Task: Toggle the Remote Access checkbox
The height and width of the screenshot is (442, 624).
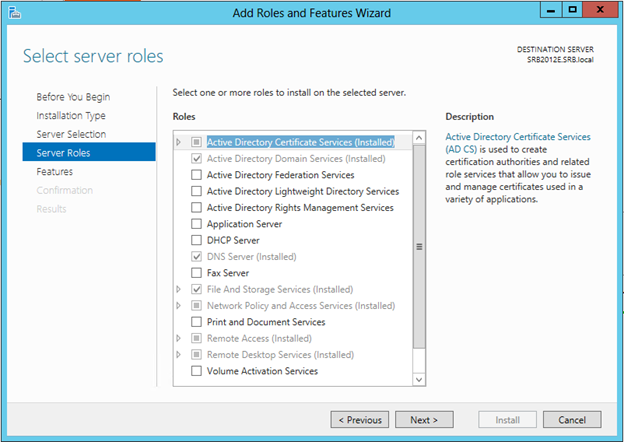Action: click(x=196, y=338)
